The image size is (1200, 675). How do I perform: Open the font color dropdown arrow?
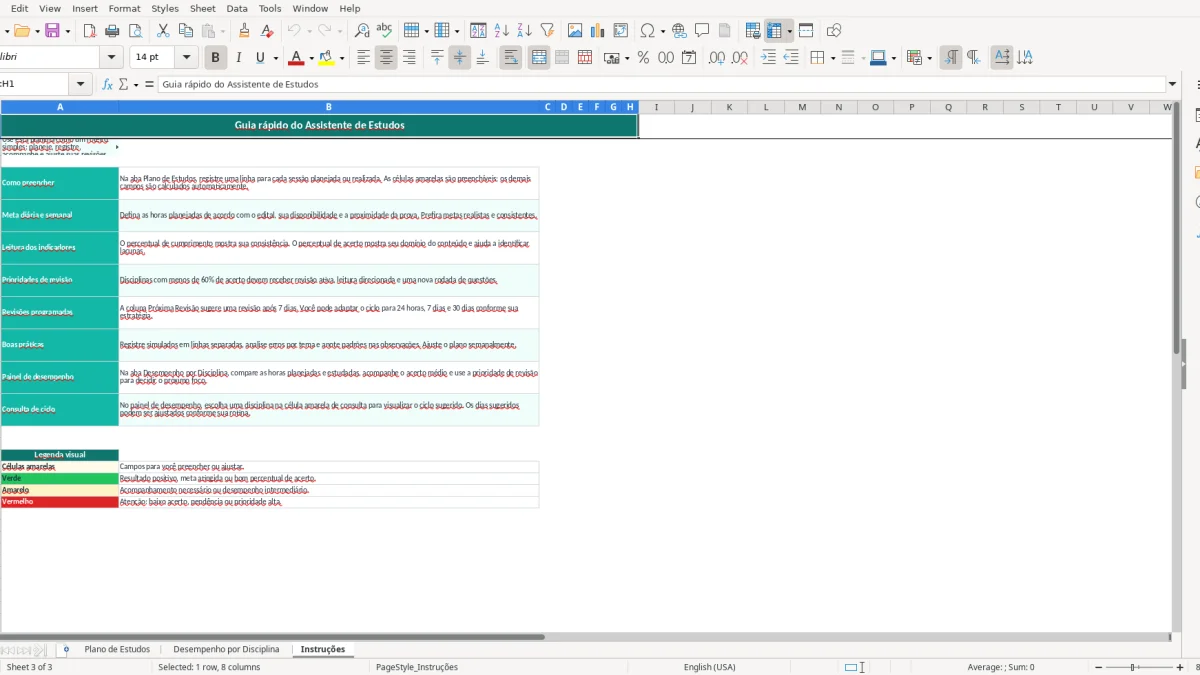[311, 58]
